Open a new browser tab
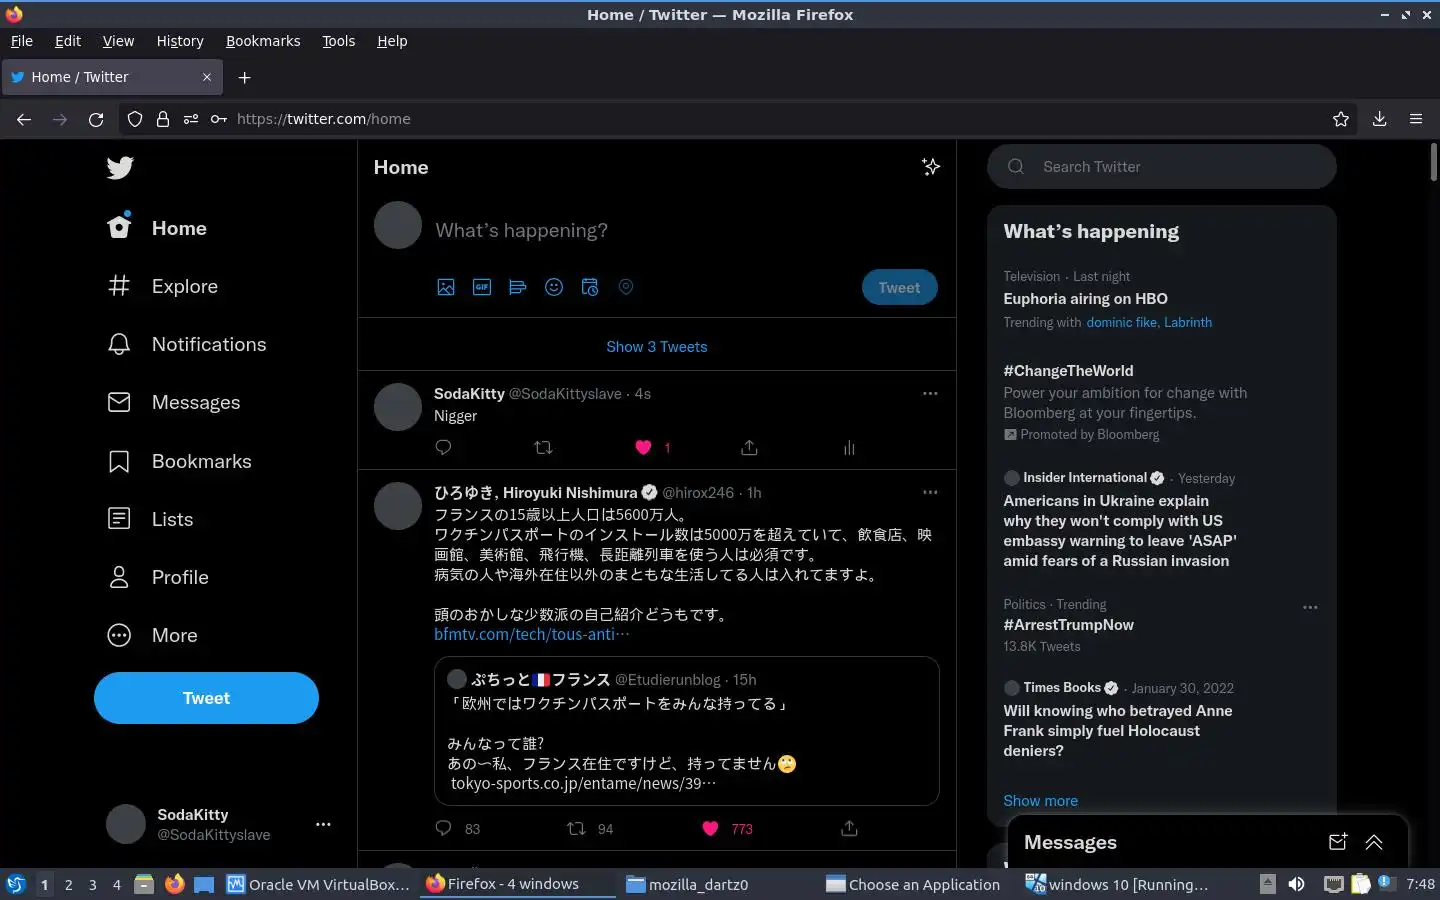1440x900 pixels. [244, 77]
